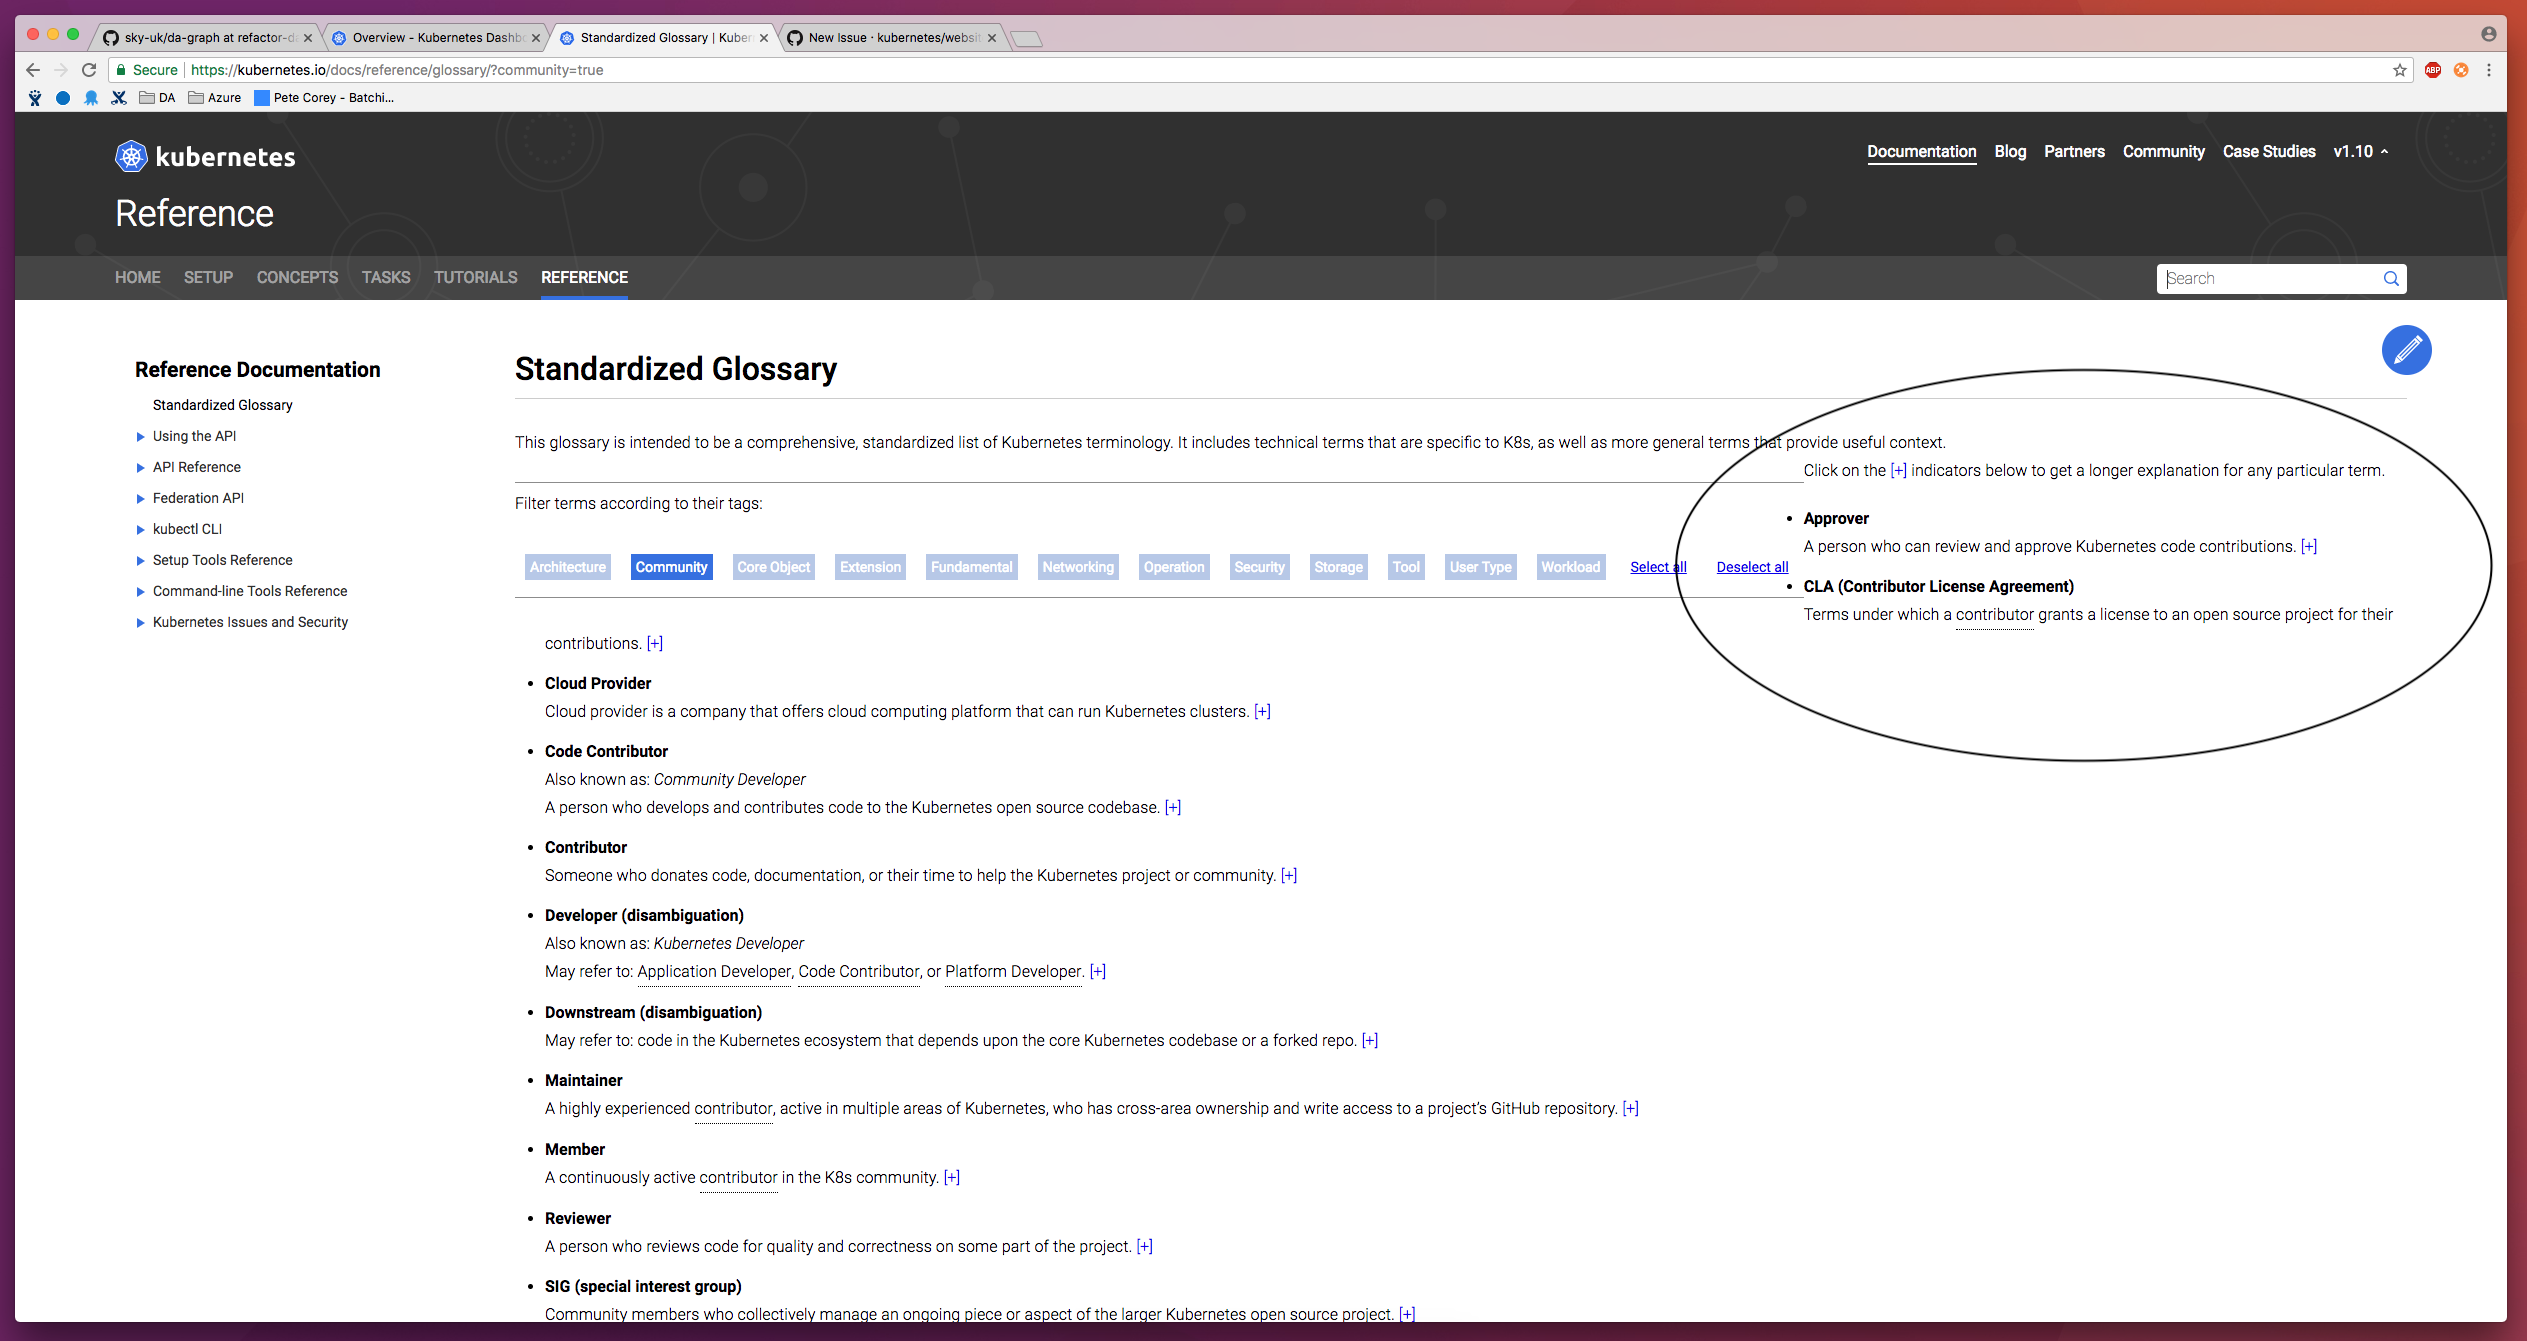Toggle the Community tag filter
2527x1341 pixels.
coord(671,567)
